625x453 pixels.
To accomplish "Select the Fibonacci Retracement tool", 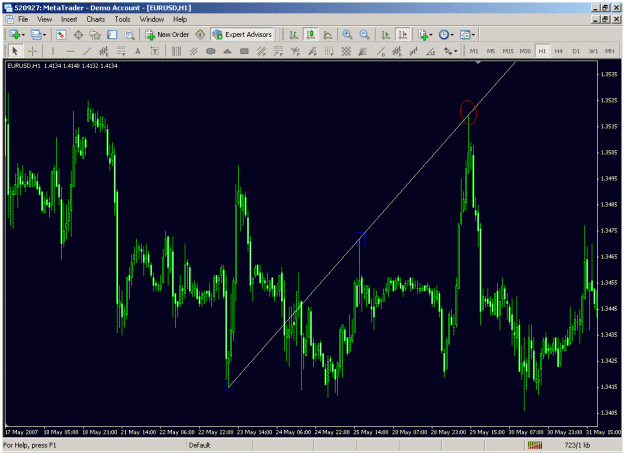I will click(121, 51).
